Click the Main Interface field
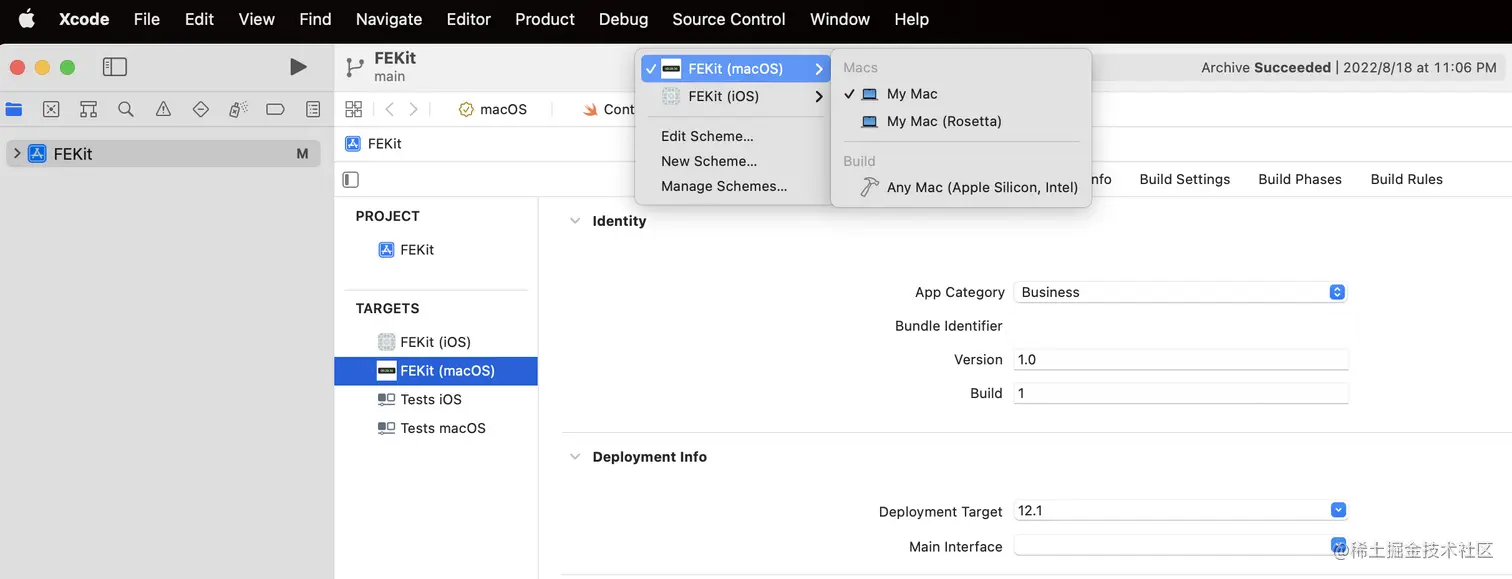1512x579 pixels. click(x=1180, y=546)
